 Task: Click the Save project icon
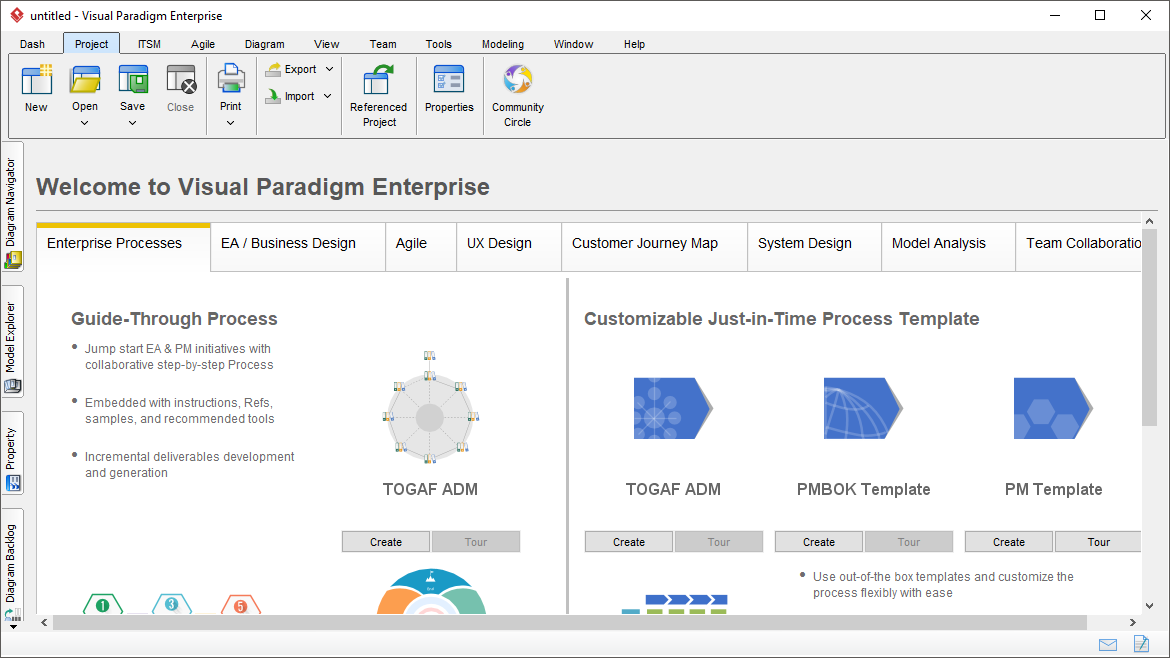(x=133, y=80)
